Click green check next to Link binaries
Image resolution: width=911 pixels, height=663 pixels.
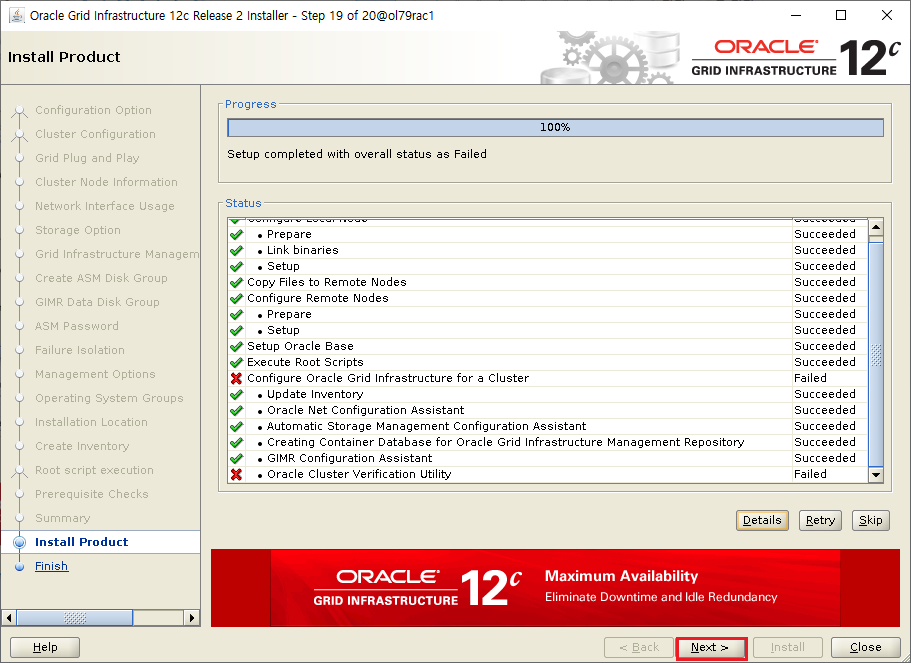tap(236, 250)
